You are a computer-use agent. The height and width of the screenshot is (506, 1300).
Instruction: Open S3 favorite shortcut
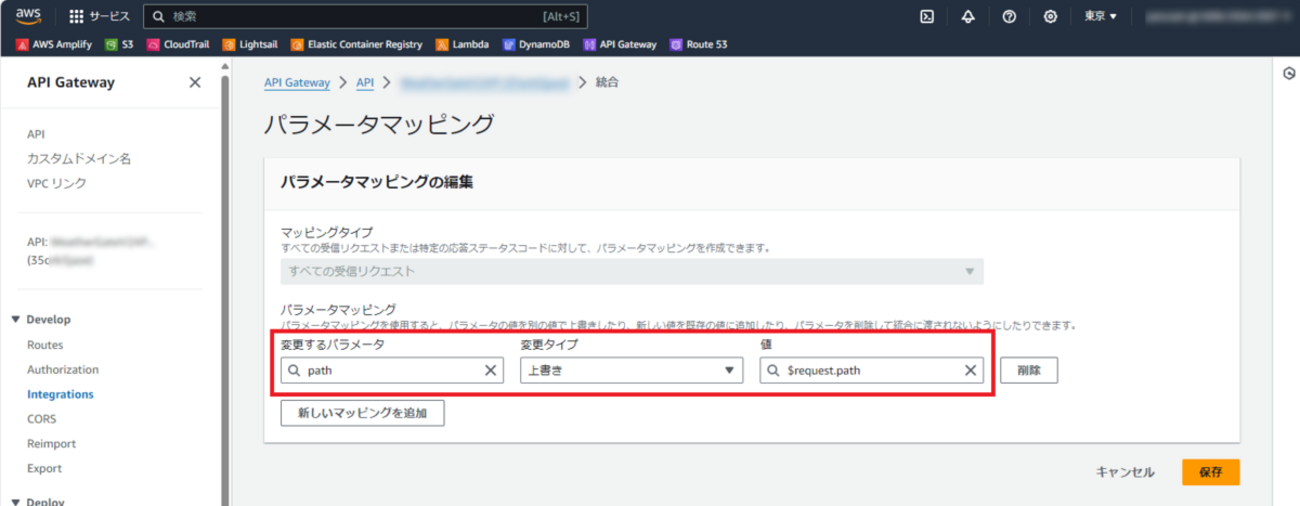click(119, 44)
